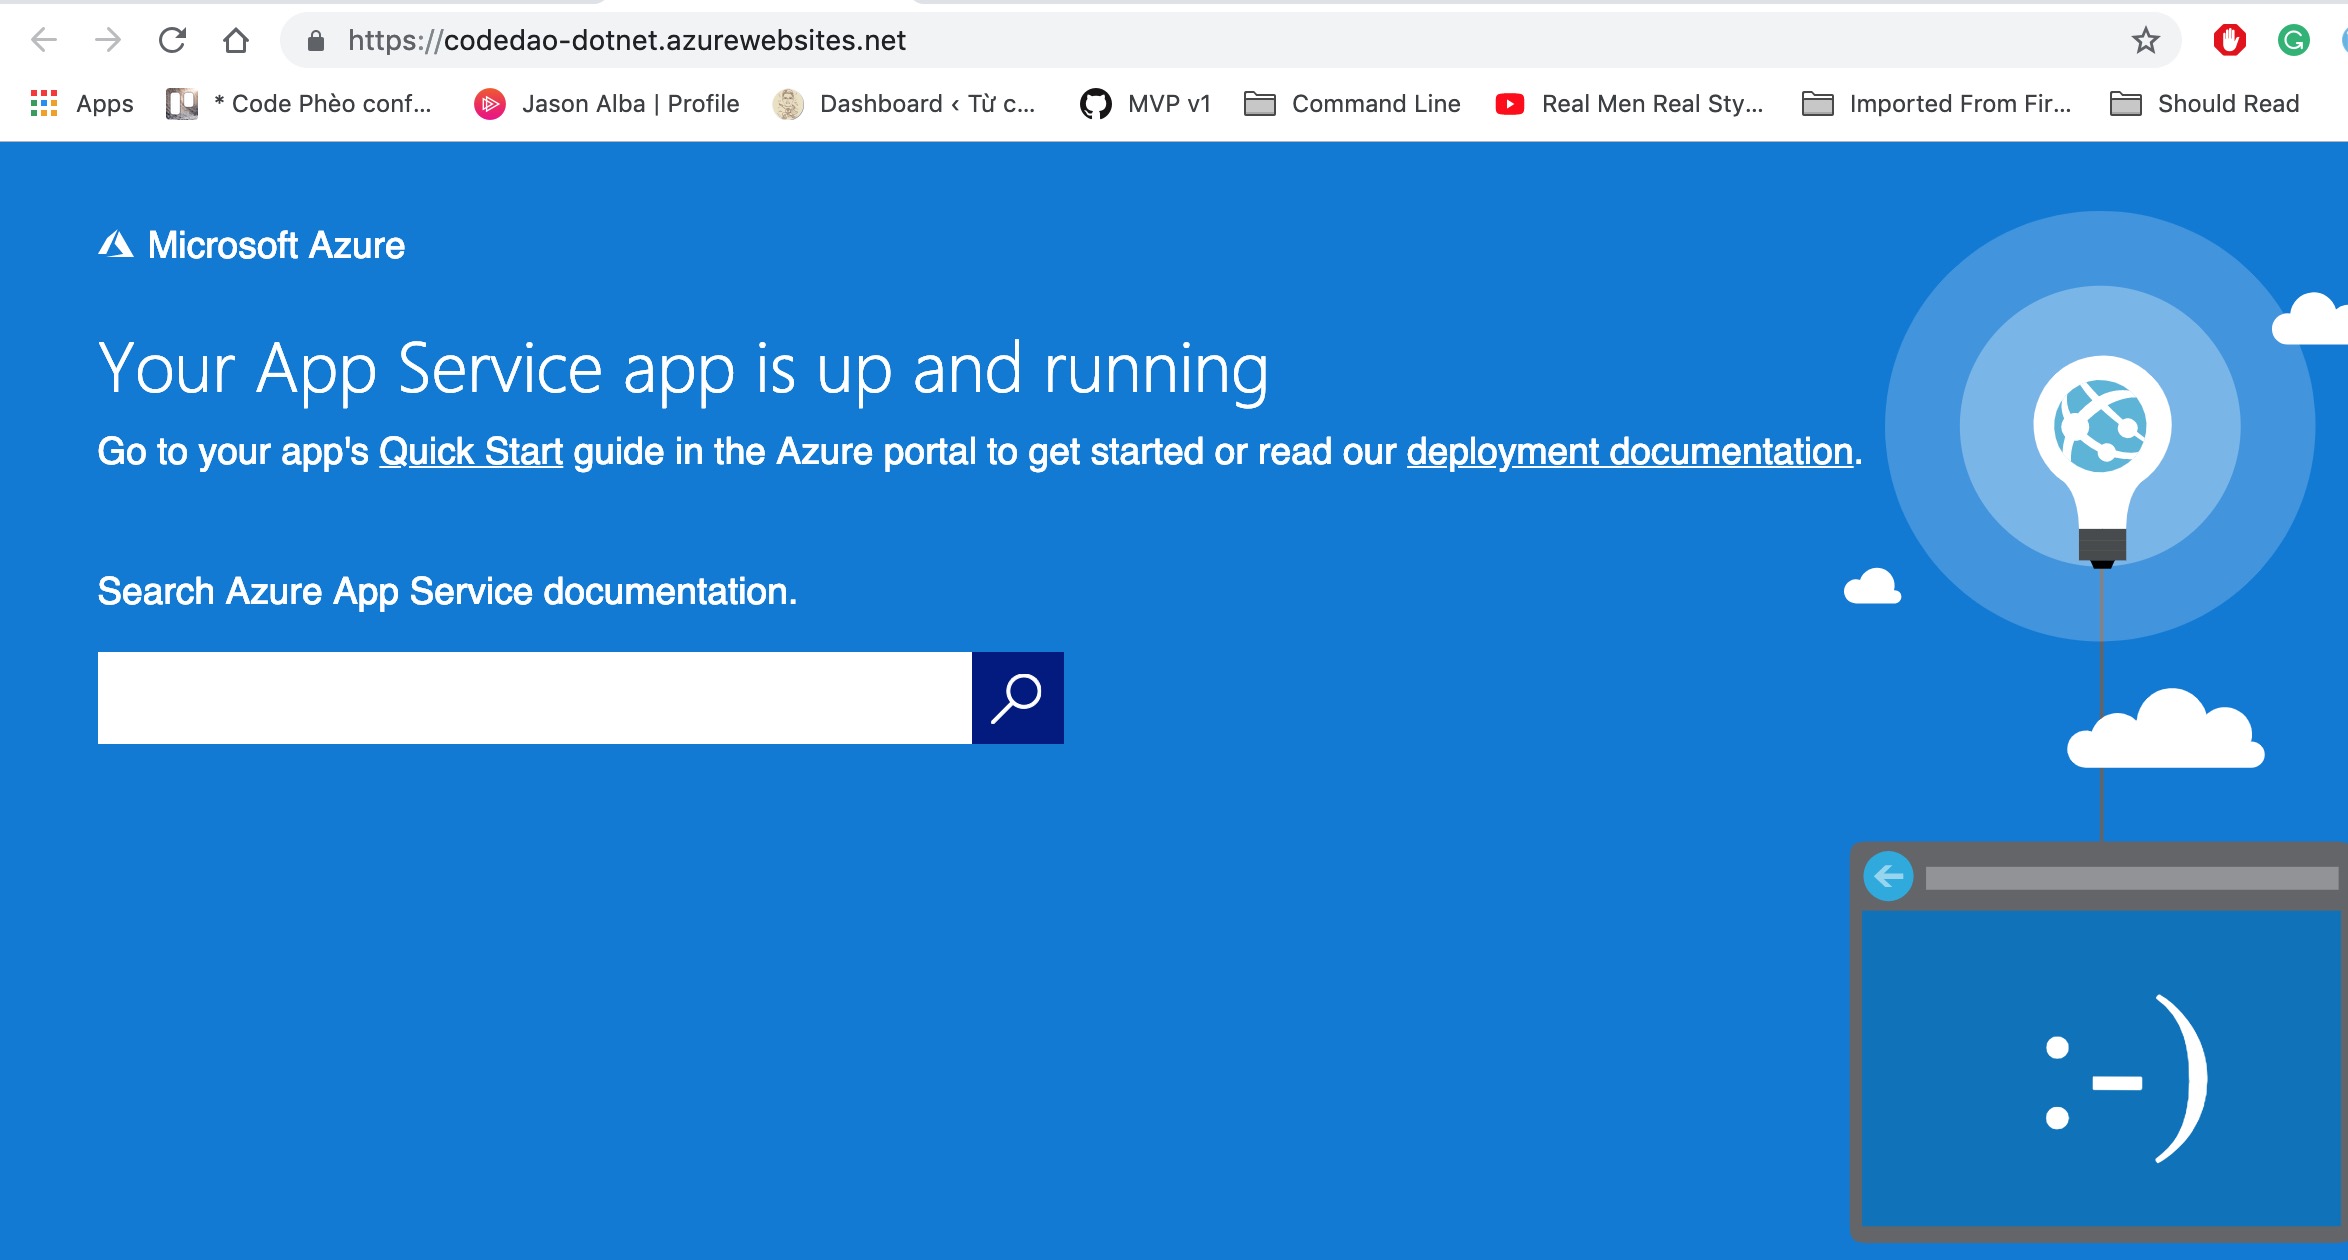Image resolution: width=2348 pixels, height=1260 pixels.
Task: Bookmark page with the star icon
Action: [x=2145, y=40]
